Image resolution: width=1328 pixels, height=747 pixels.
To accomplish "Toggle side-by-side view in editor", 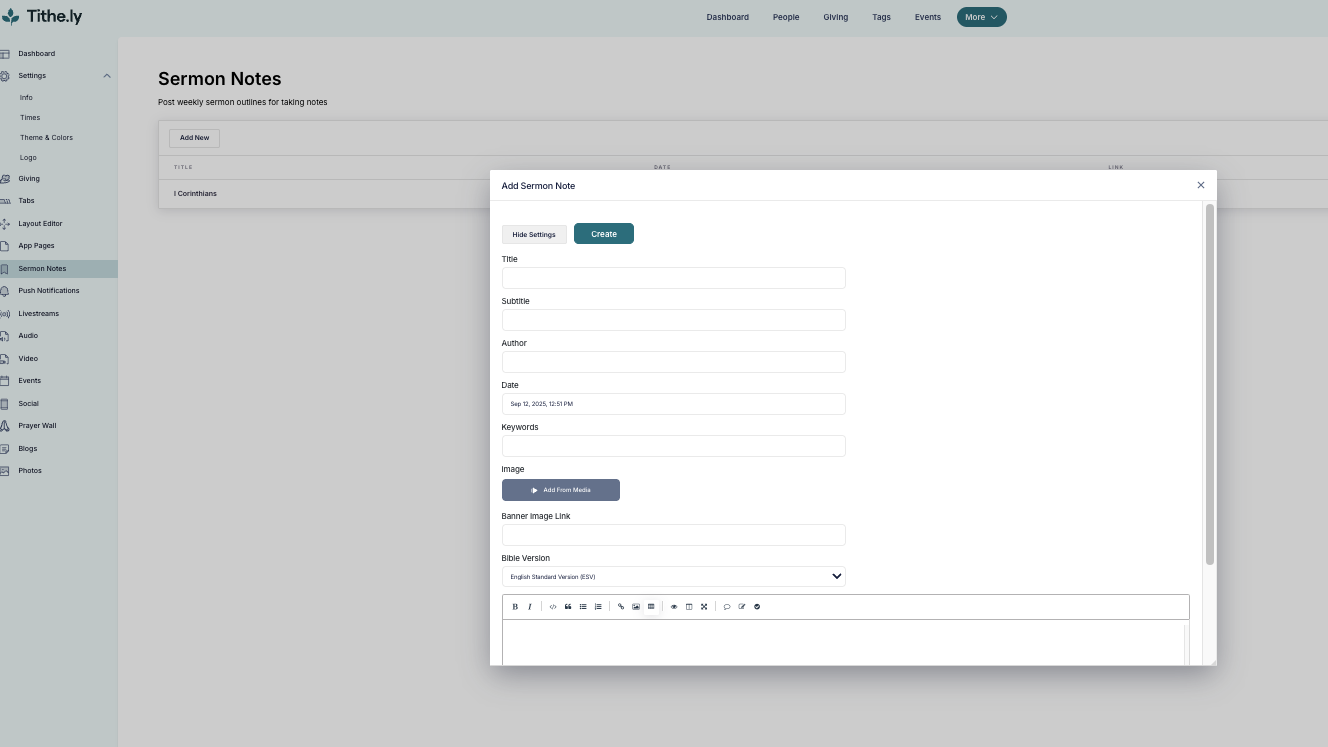I will [689, 607].
